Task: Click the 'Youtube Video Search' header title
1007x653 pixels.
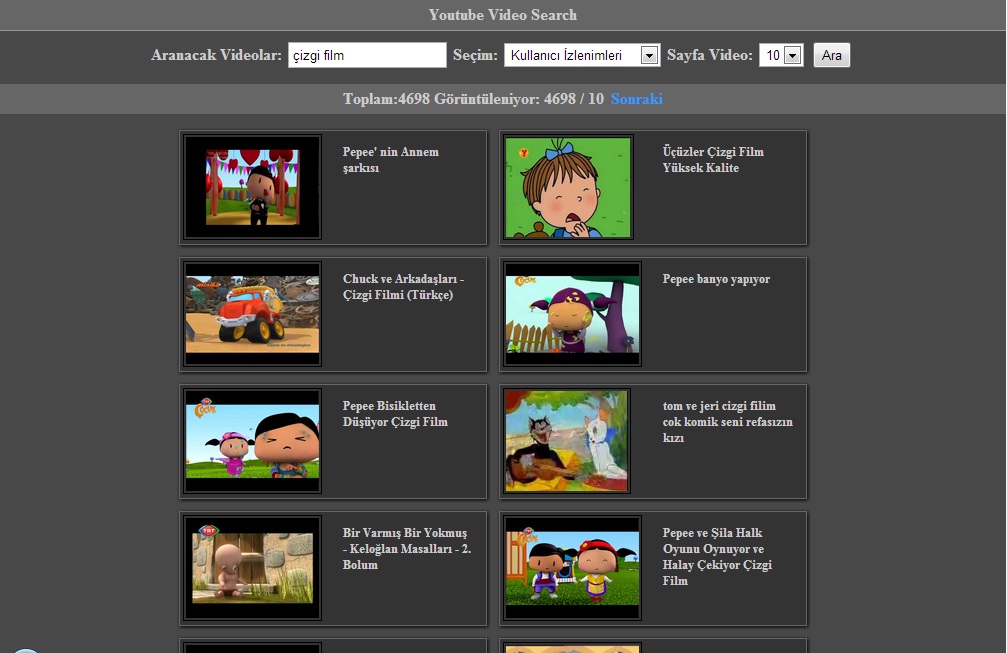Action: tap(503, 15)
